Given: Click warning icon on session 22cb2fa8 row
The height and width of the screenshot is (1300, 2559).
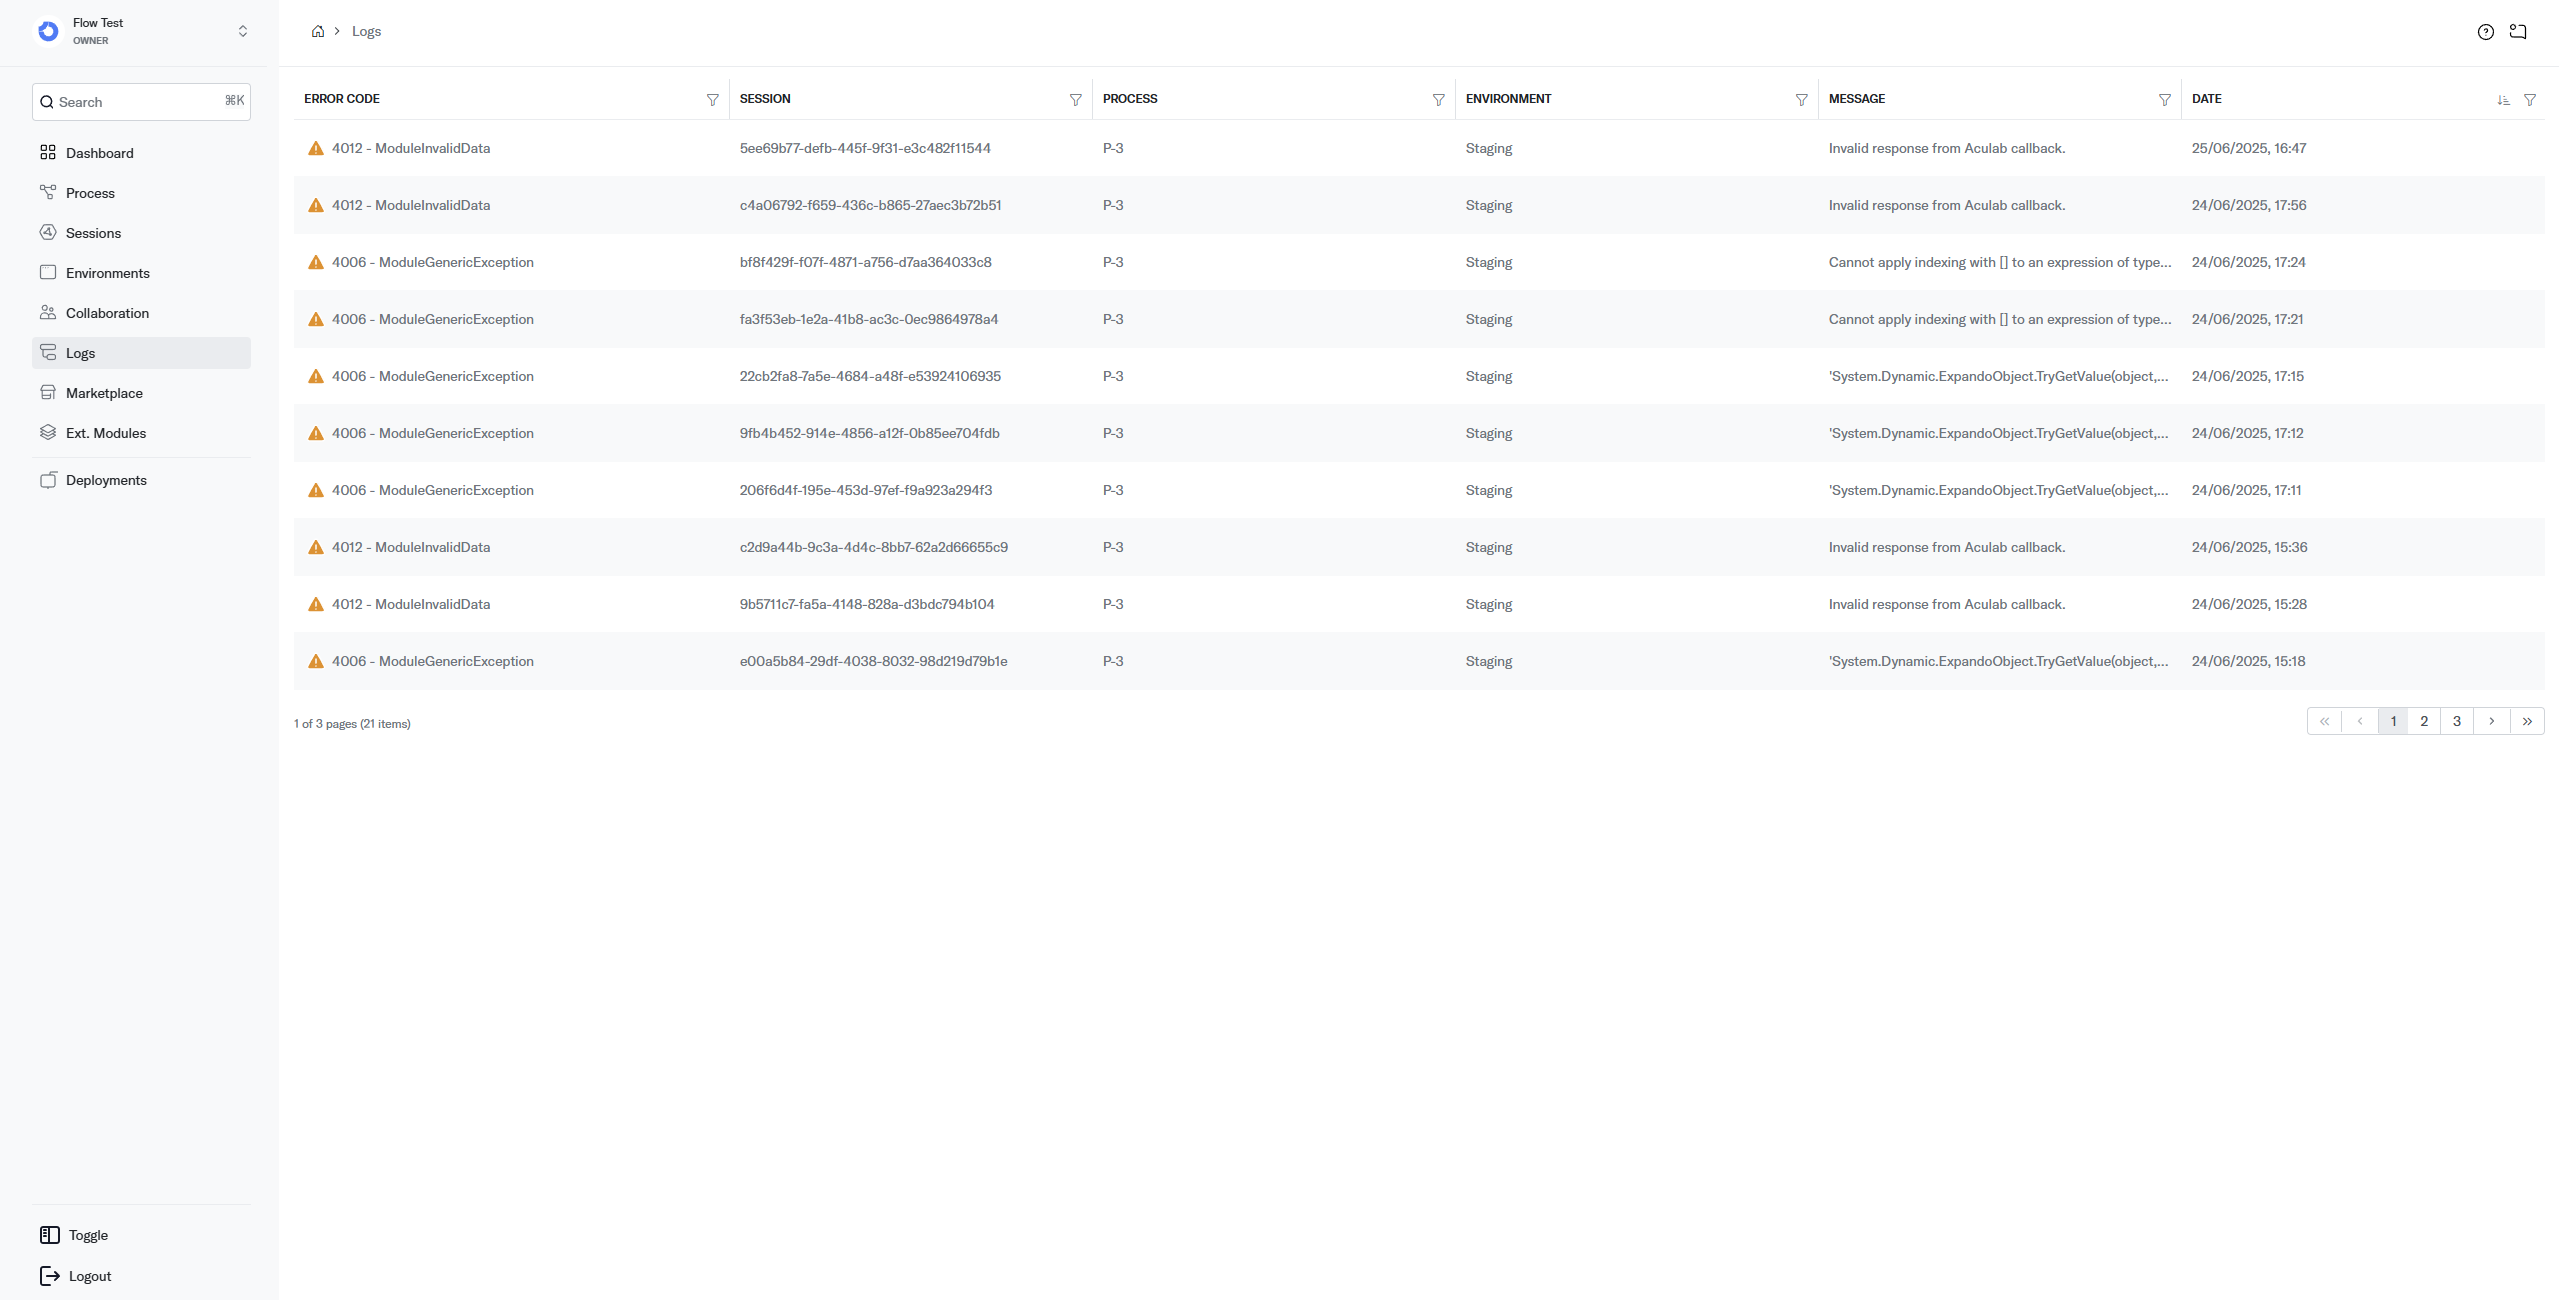Looking at the screenshot, I should (x=316, y=376).
